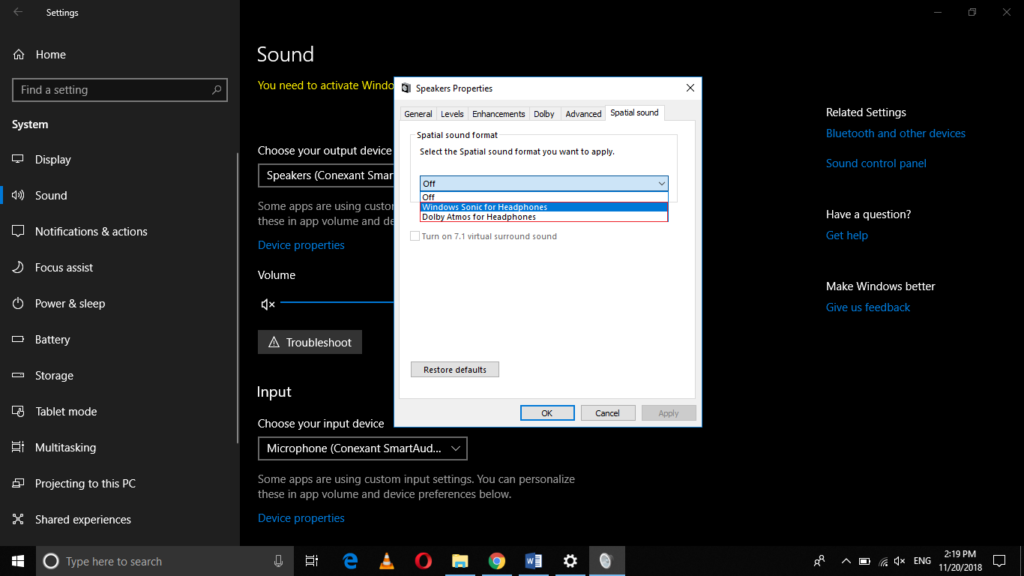Switch to the Advanced tab

583,114
